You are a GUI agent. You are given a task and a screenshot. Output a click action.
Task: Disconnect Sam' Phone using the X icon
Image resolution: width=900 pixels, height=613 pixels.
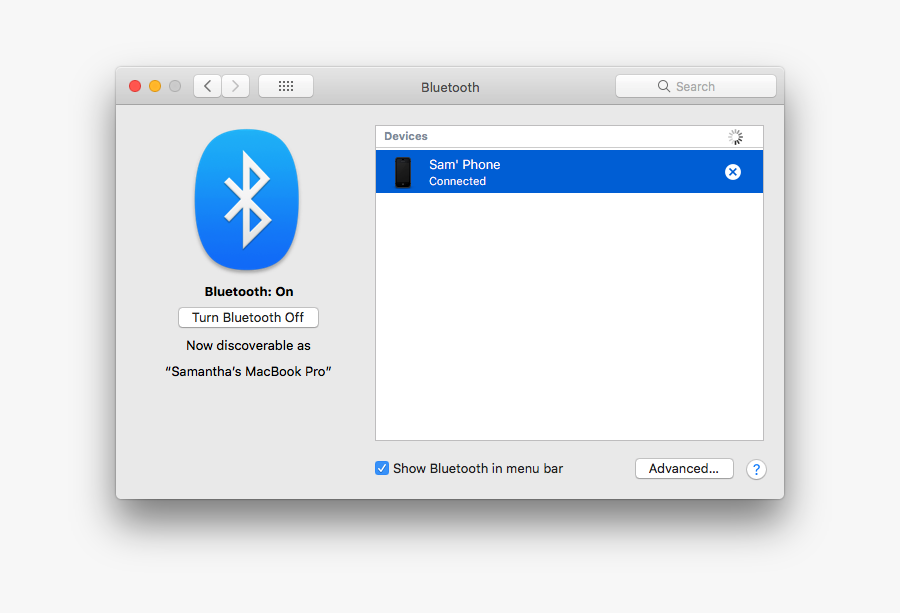(733, 171)
